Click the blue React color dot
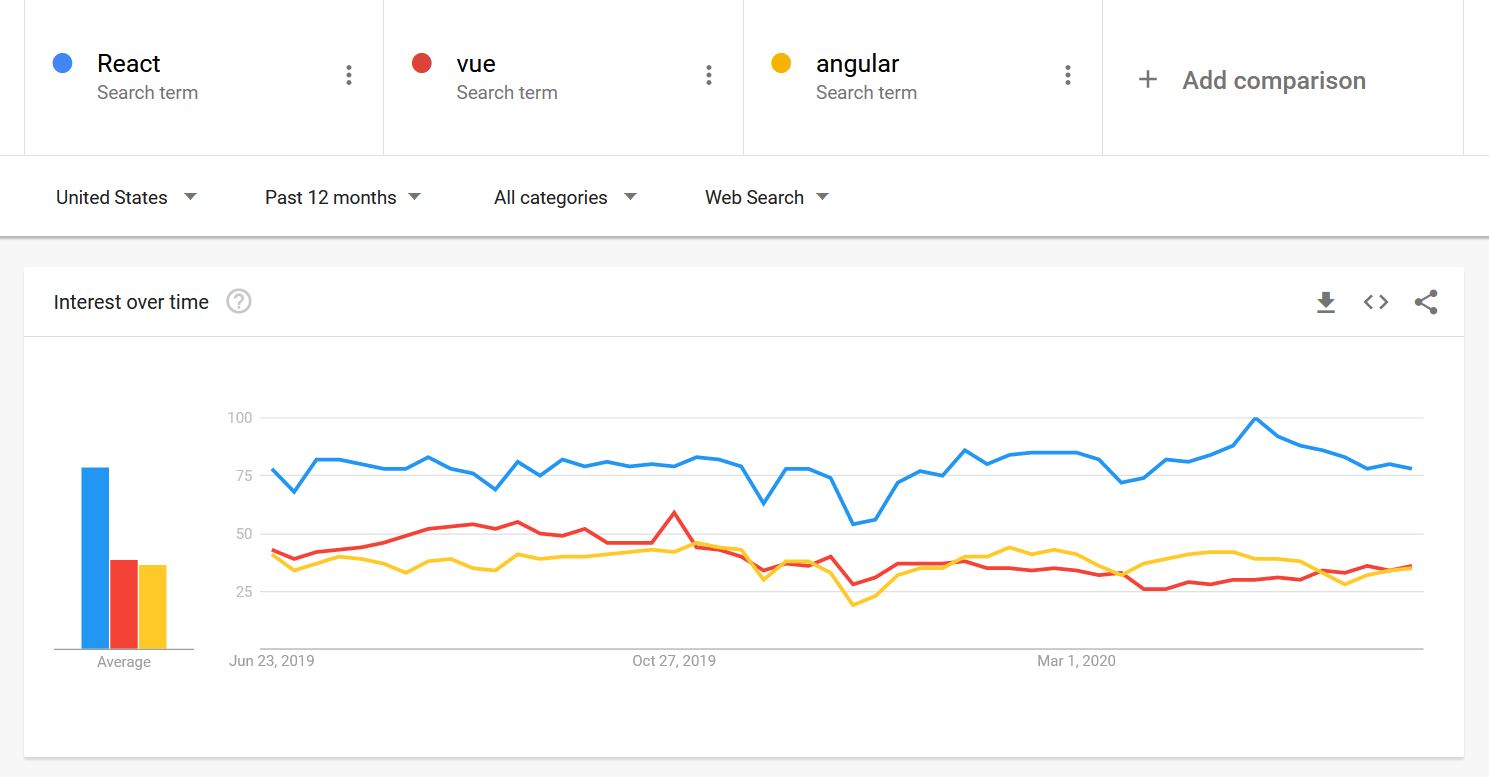The height and width of the screenshot is (777, 1489). point(62,63)
